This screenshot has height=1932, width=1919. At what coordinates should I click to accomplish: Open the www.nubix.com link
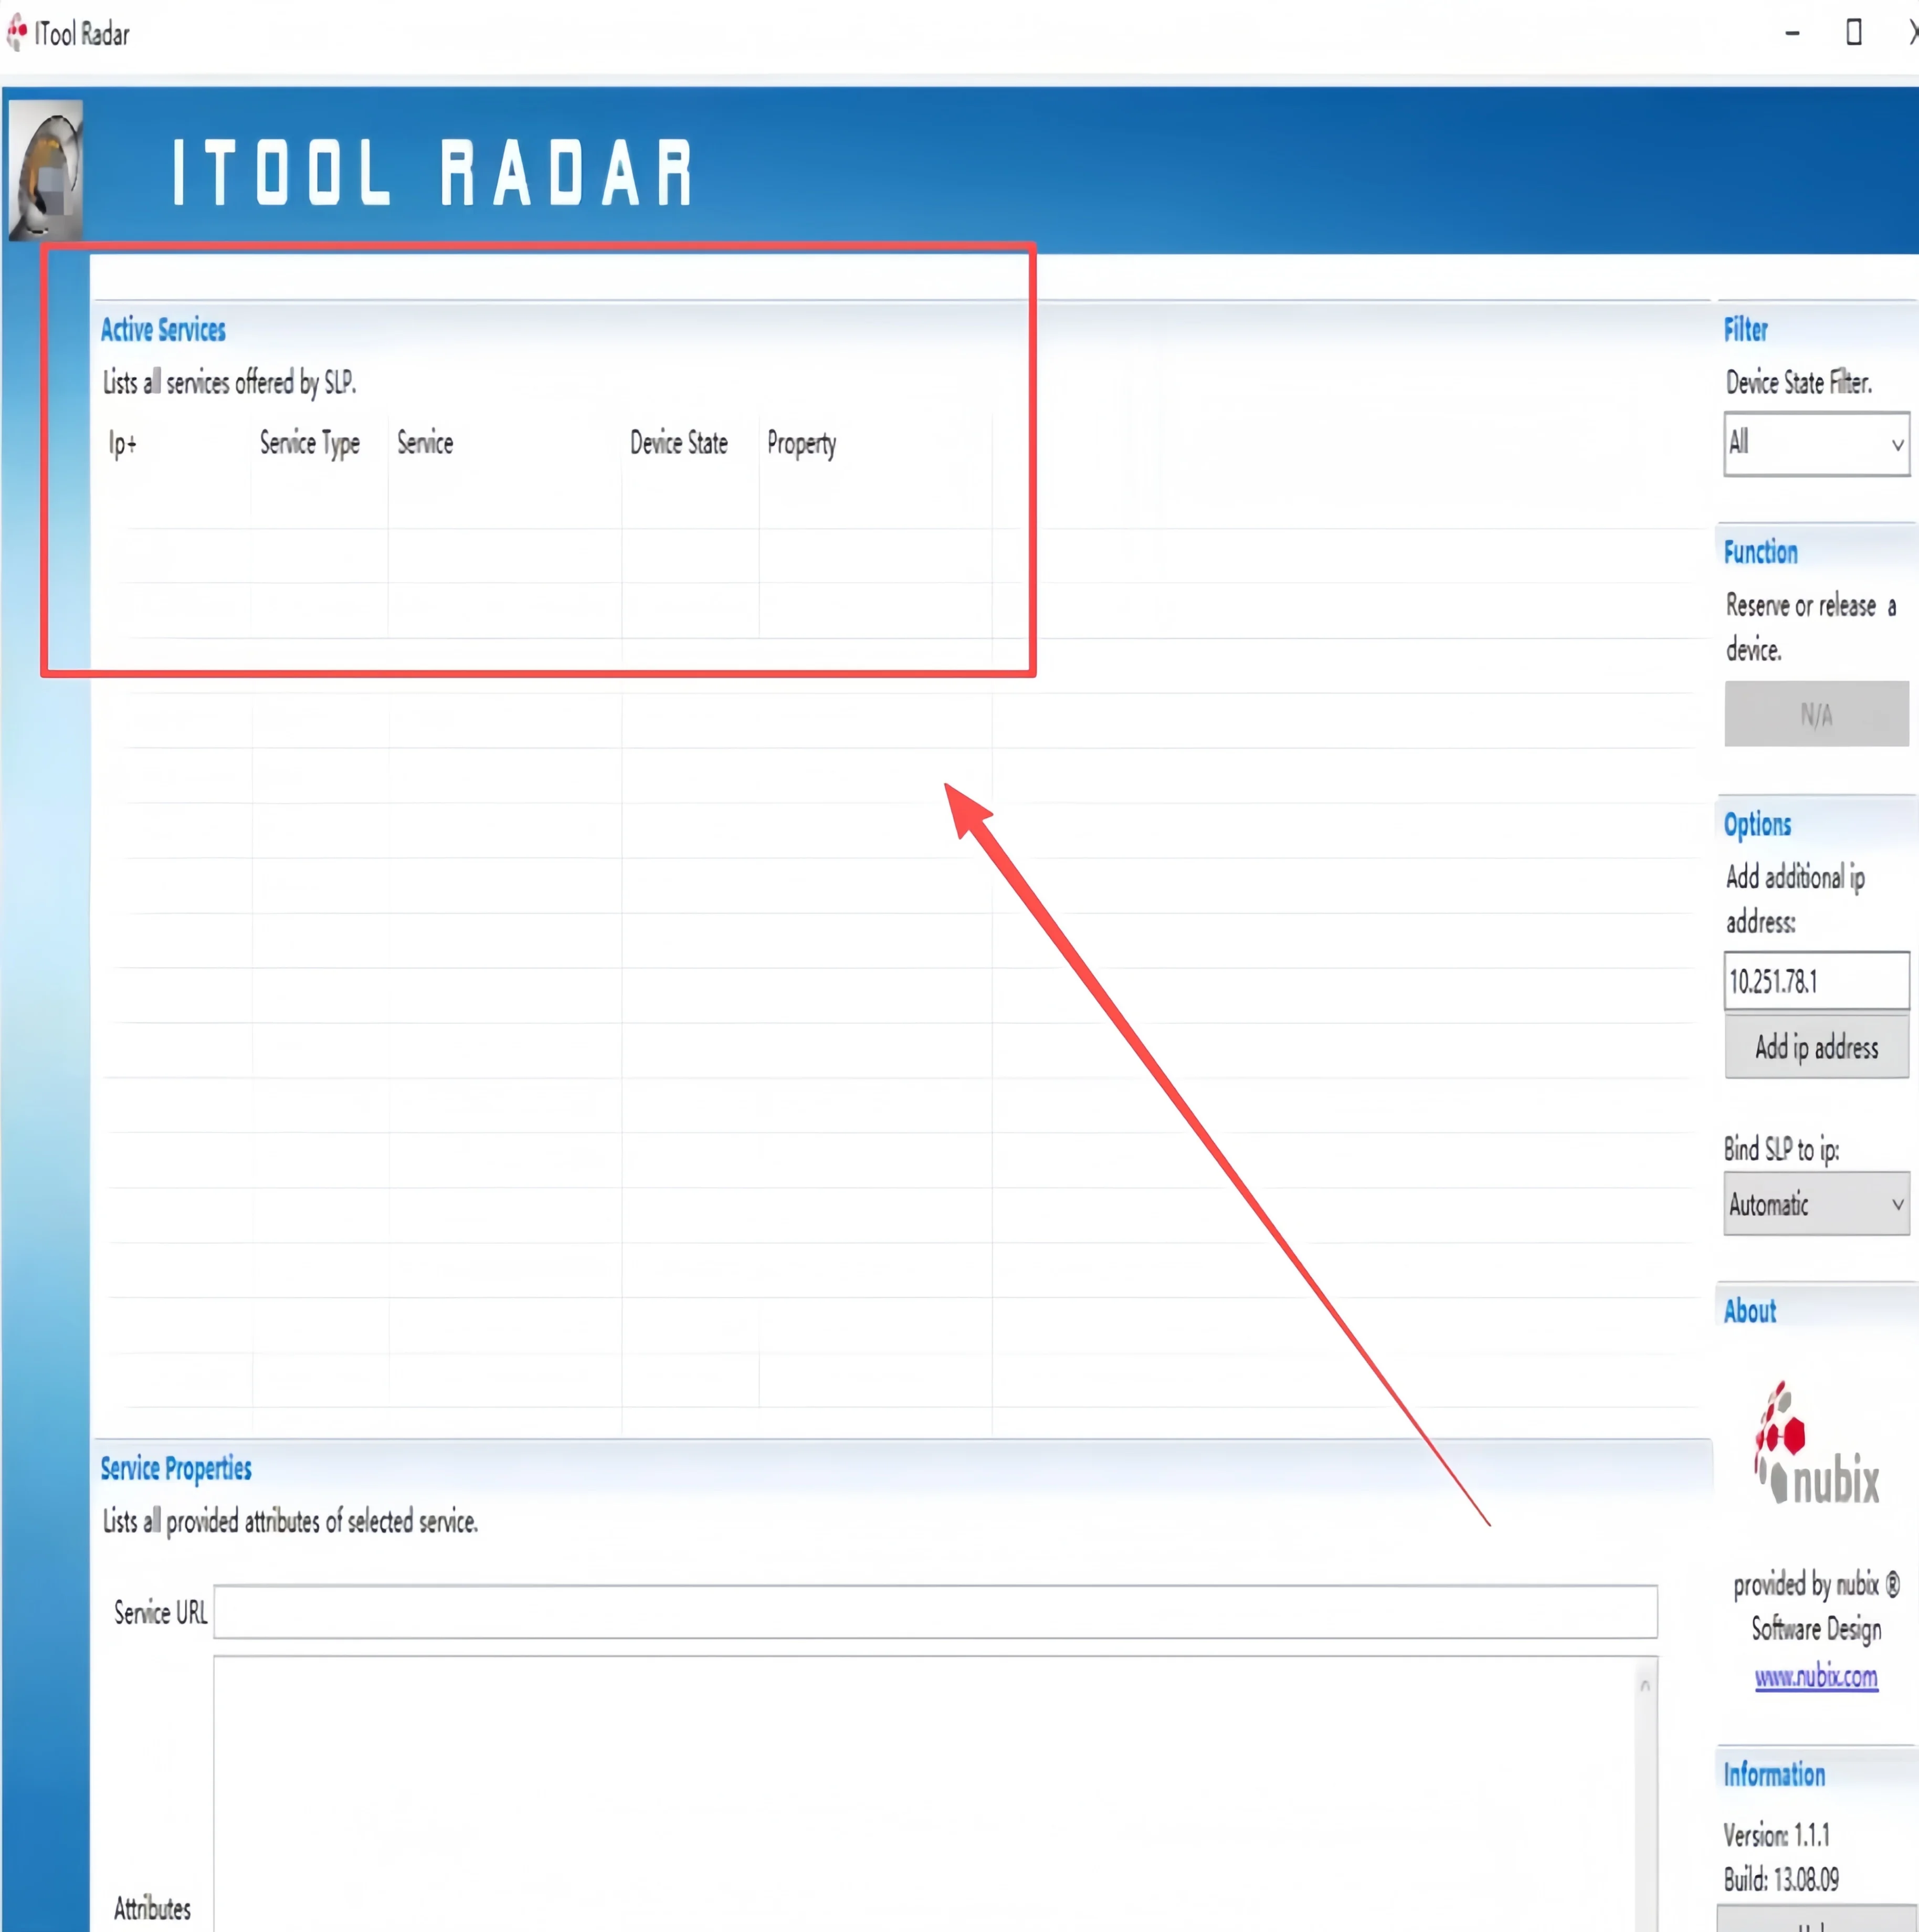point(1816,1677)
